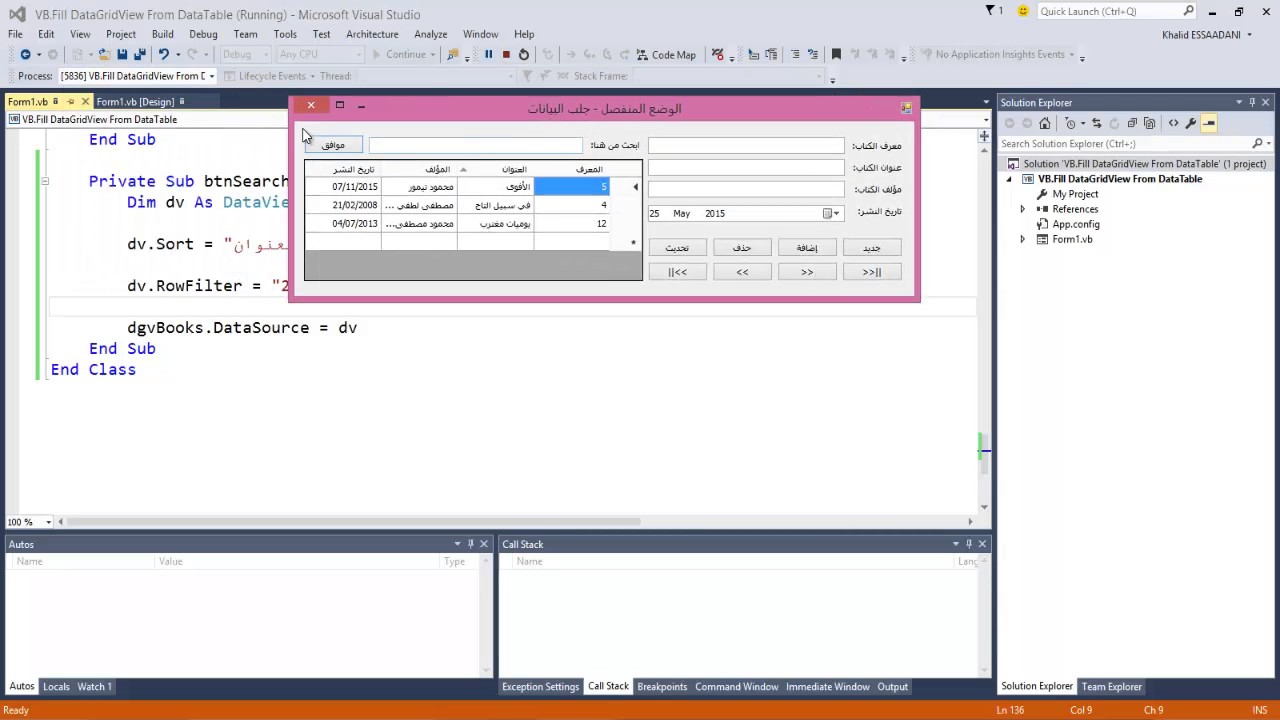
Task: Open the feedback smiley icon
Action: click(1023, 11)
